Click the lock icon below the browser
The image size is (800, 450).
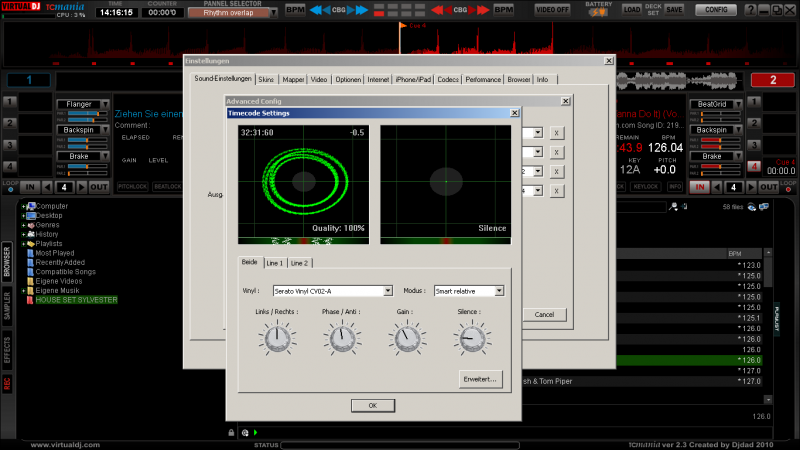coord(231,433)
